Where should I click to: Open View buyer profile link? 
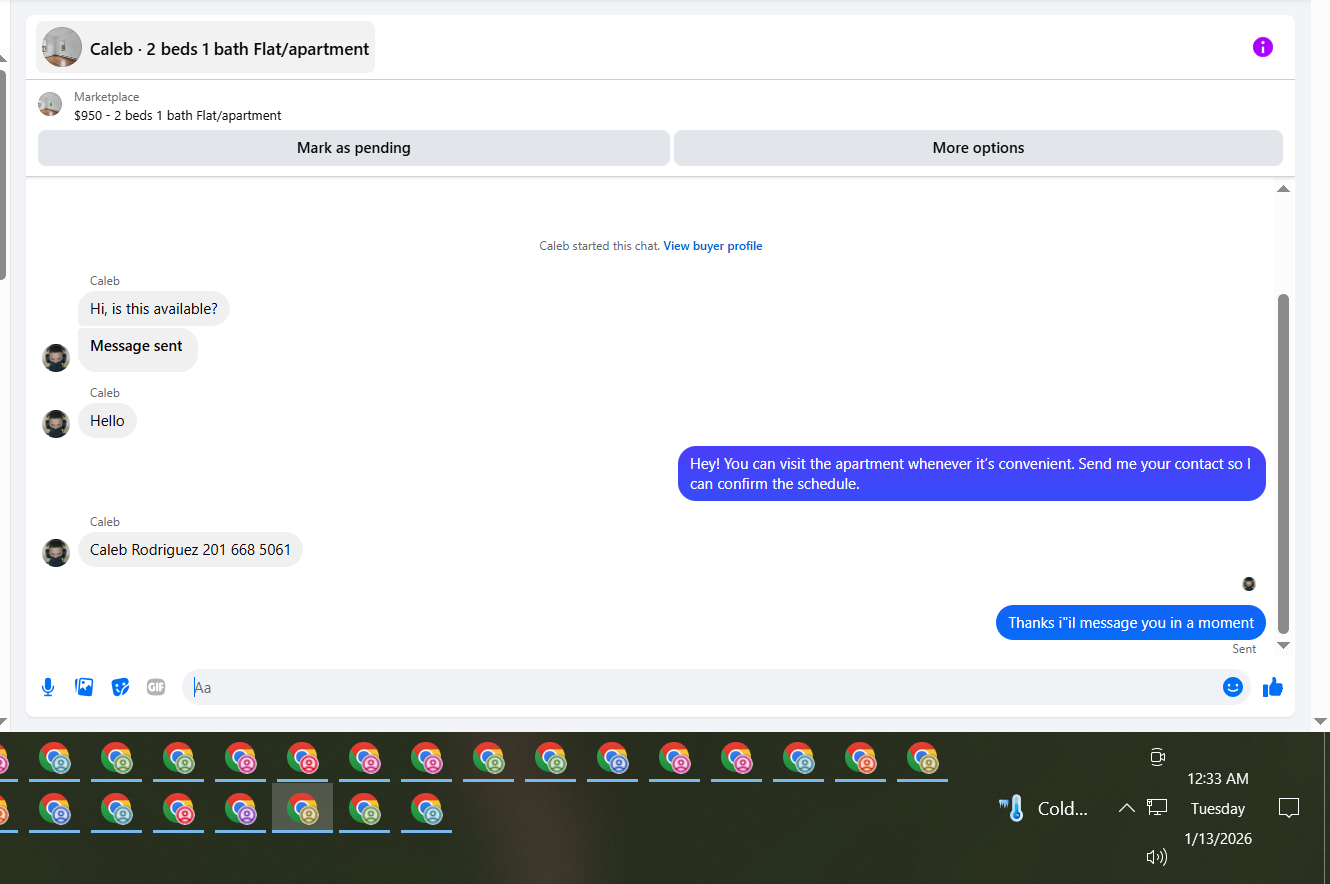click(713, 246)
